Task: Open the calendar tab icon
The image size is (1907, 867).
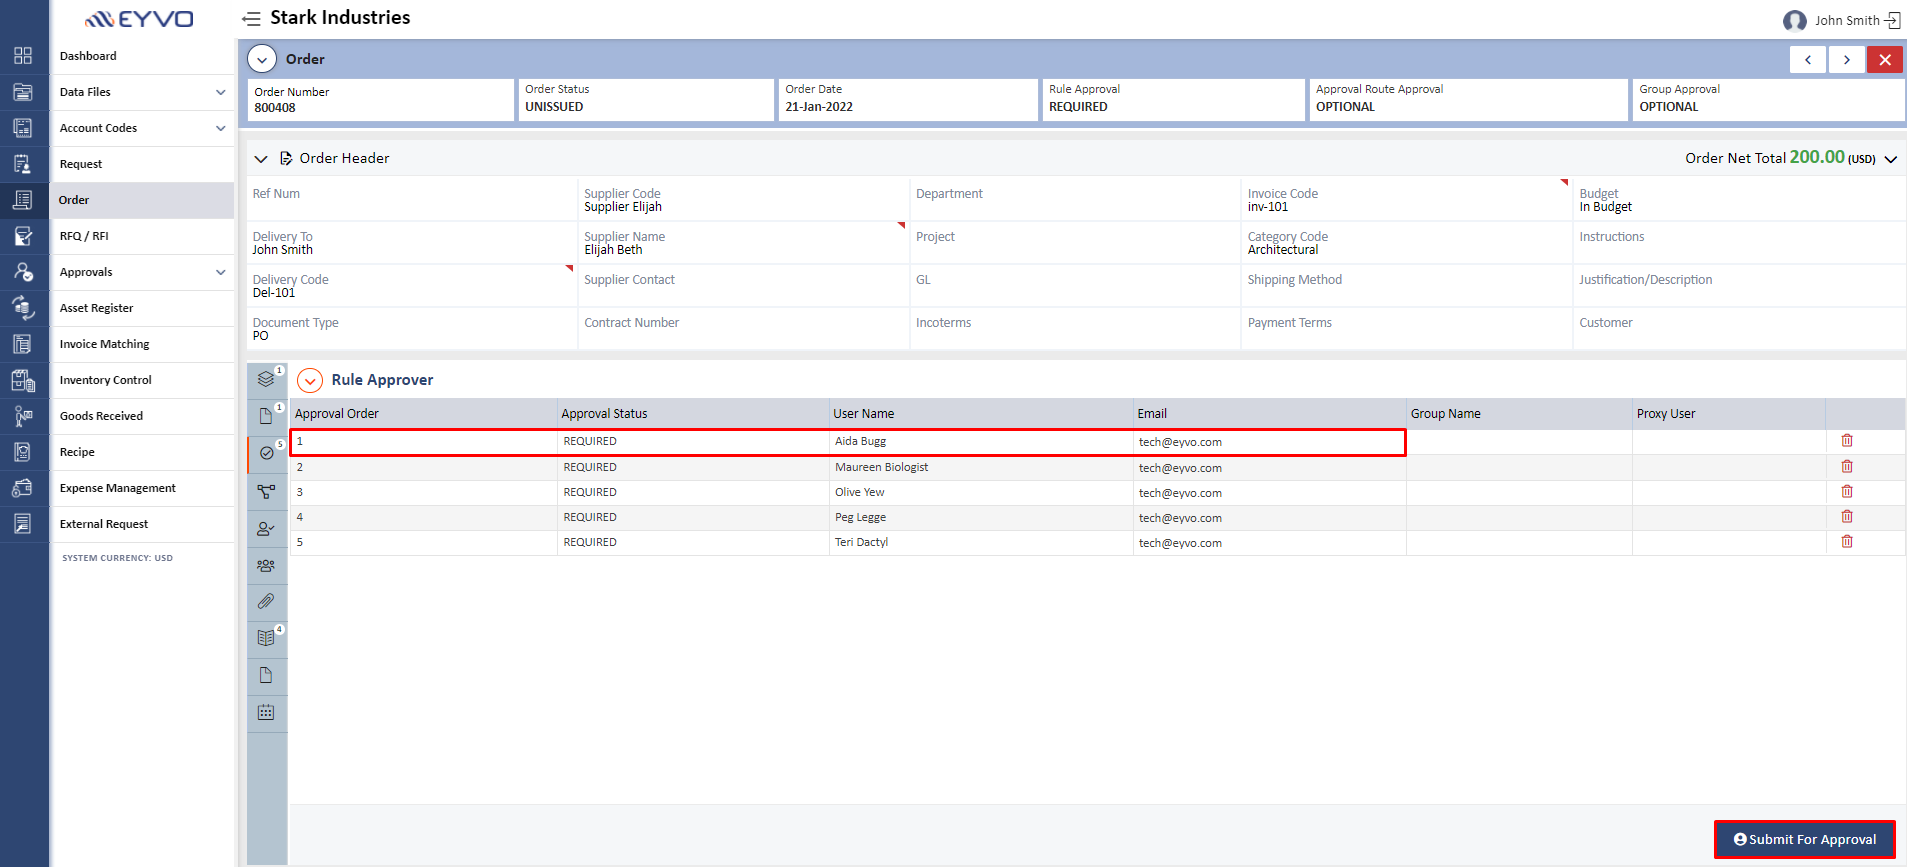Action: 266,712
